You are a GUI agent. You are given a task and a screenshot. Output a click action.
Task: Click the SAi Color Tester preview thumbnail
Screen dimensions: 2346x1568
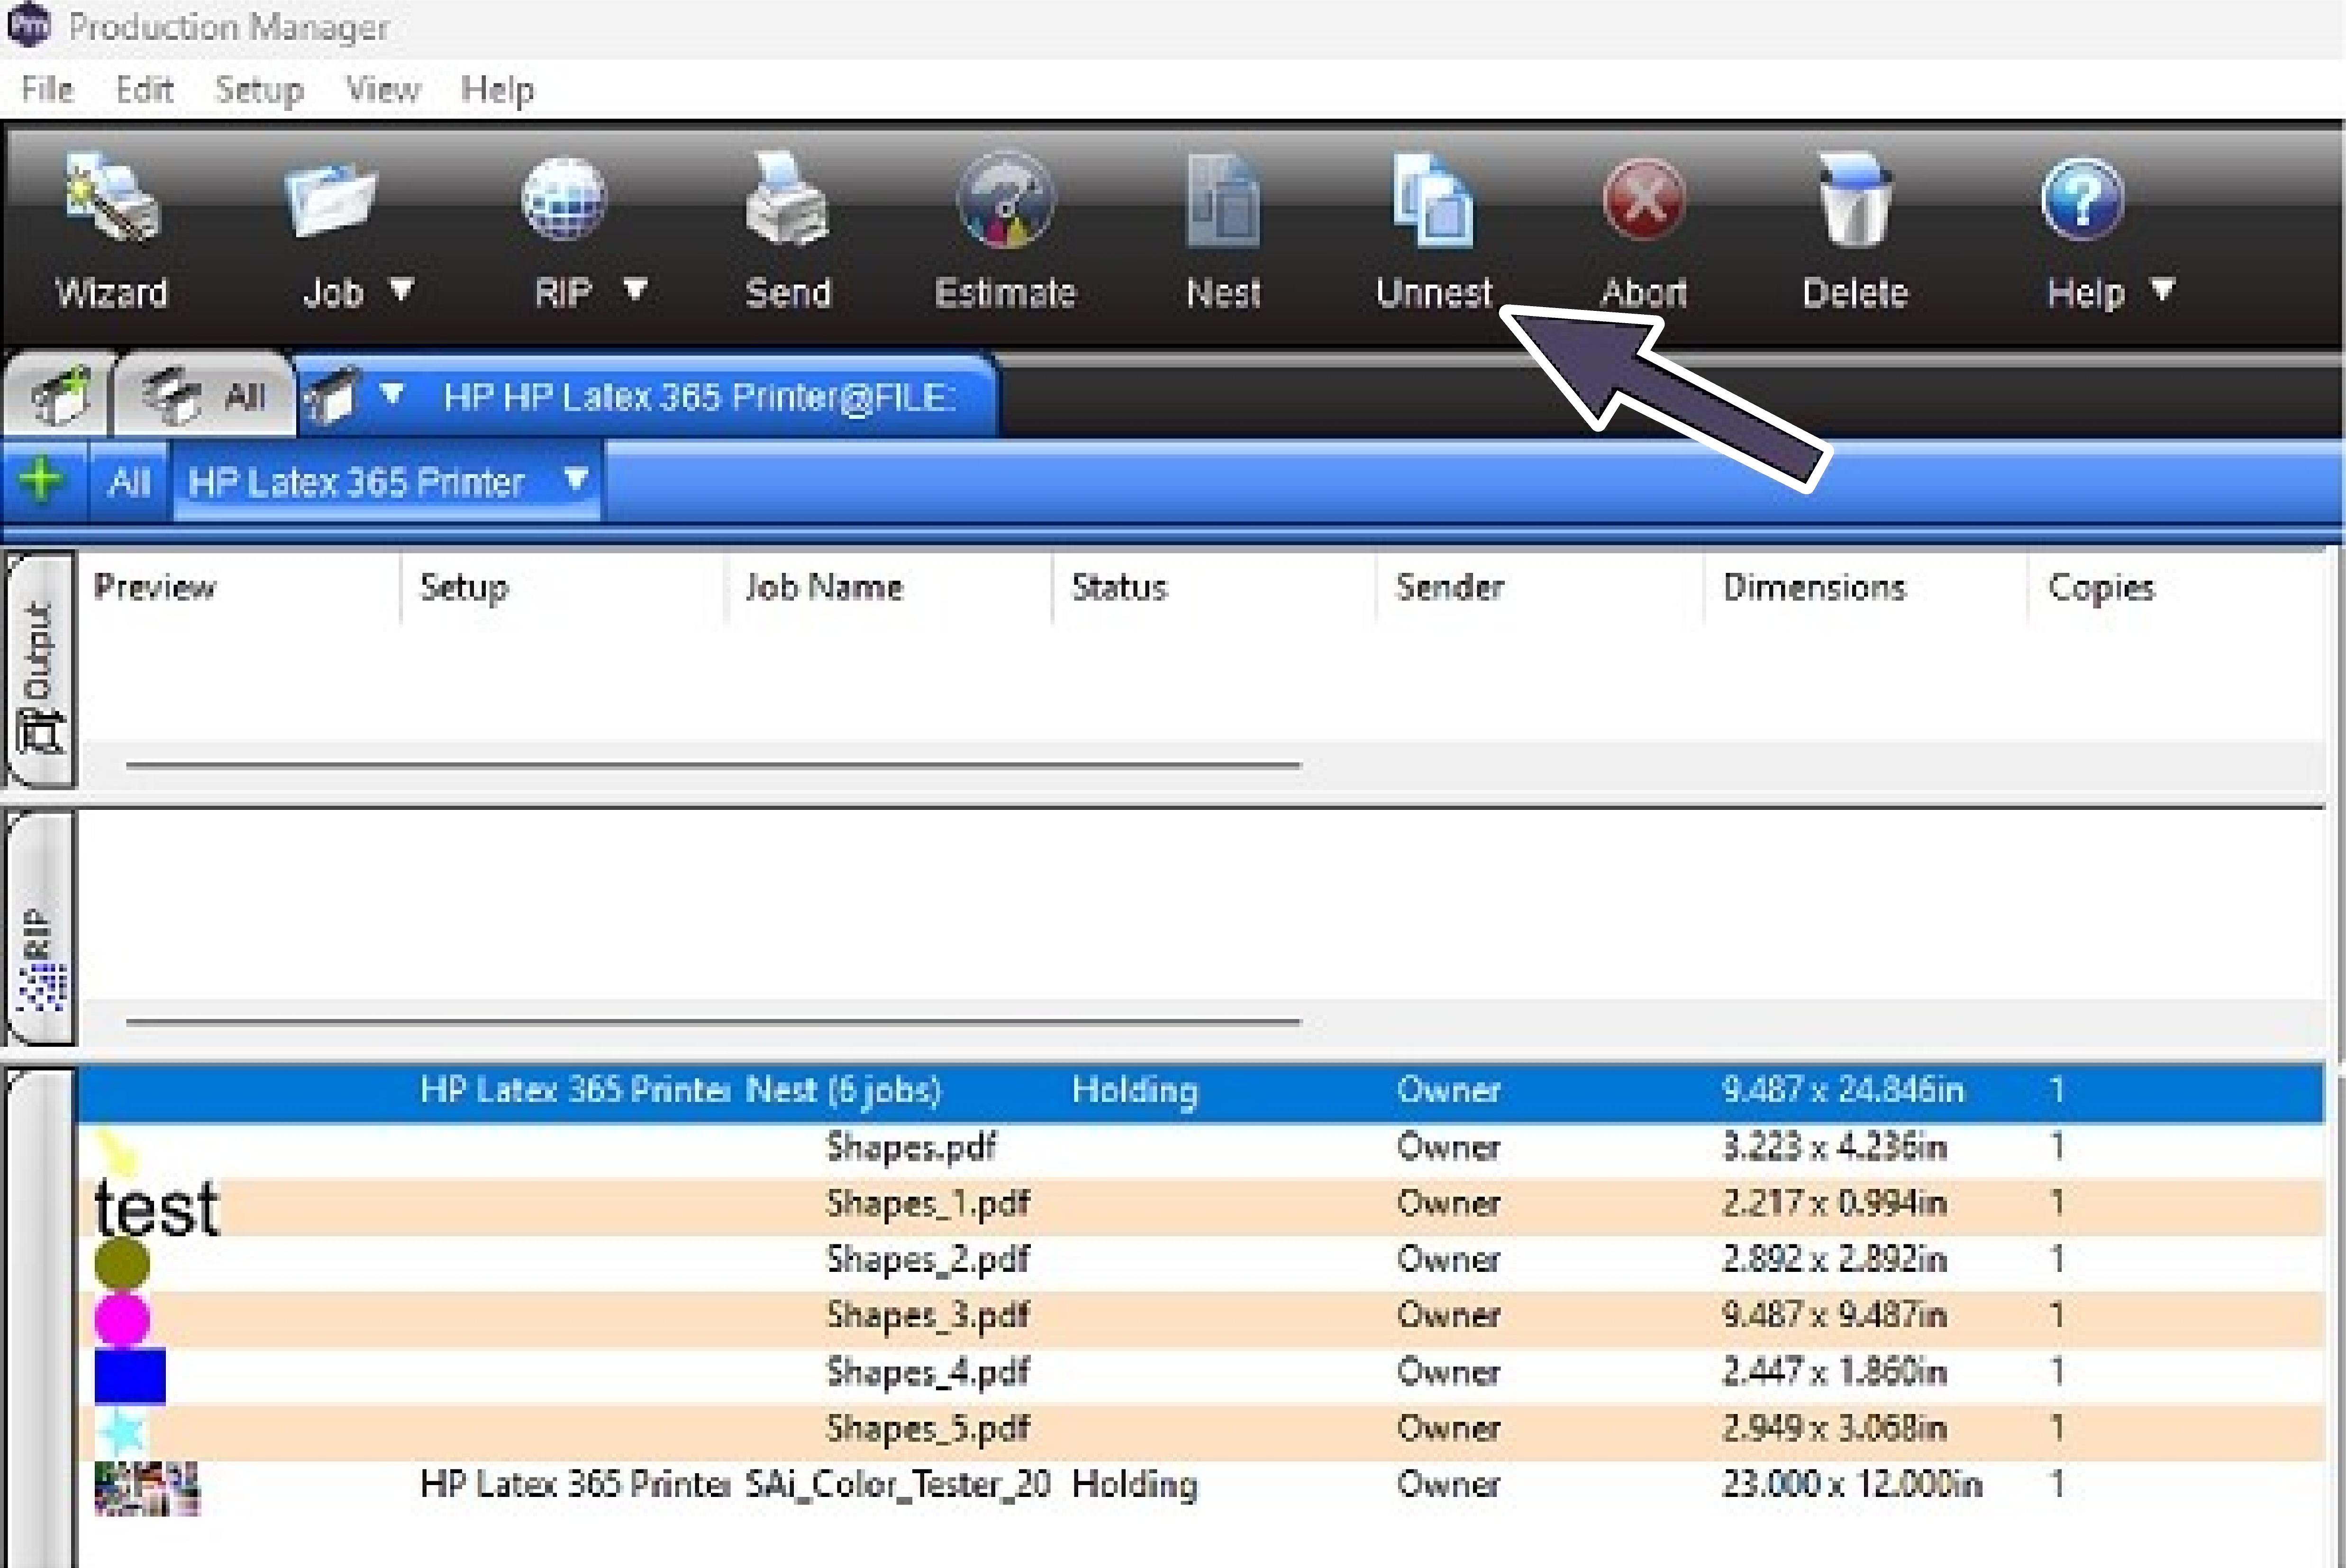click(x=147, y=1488)
